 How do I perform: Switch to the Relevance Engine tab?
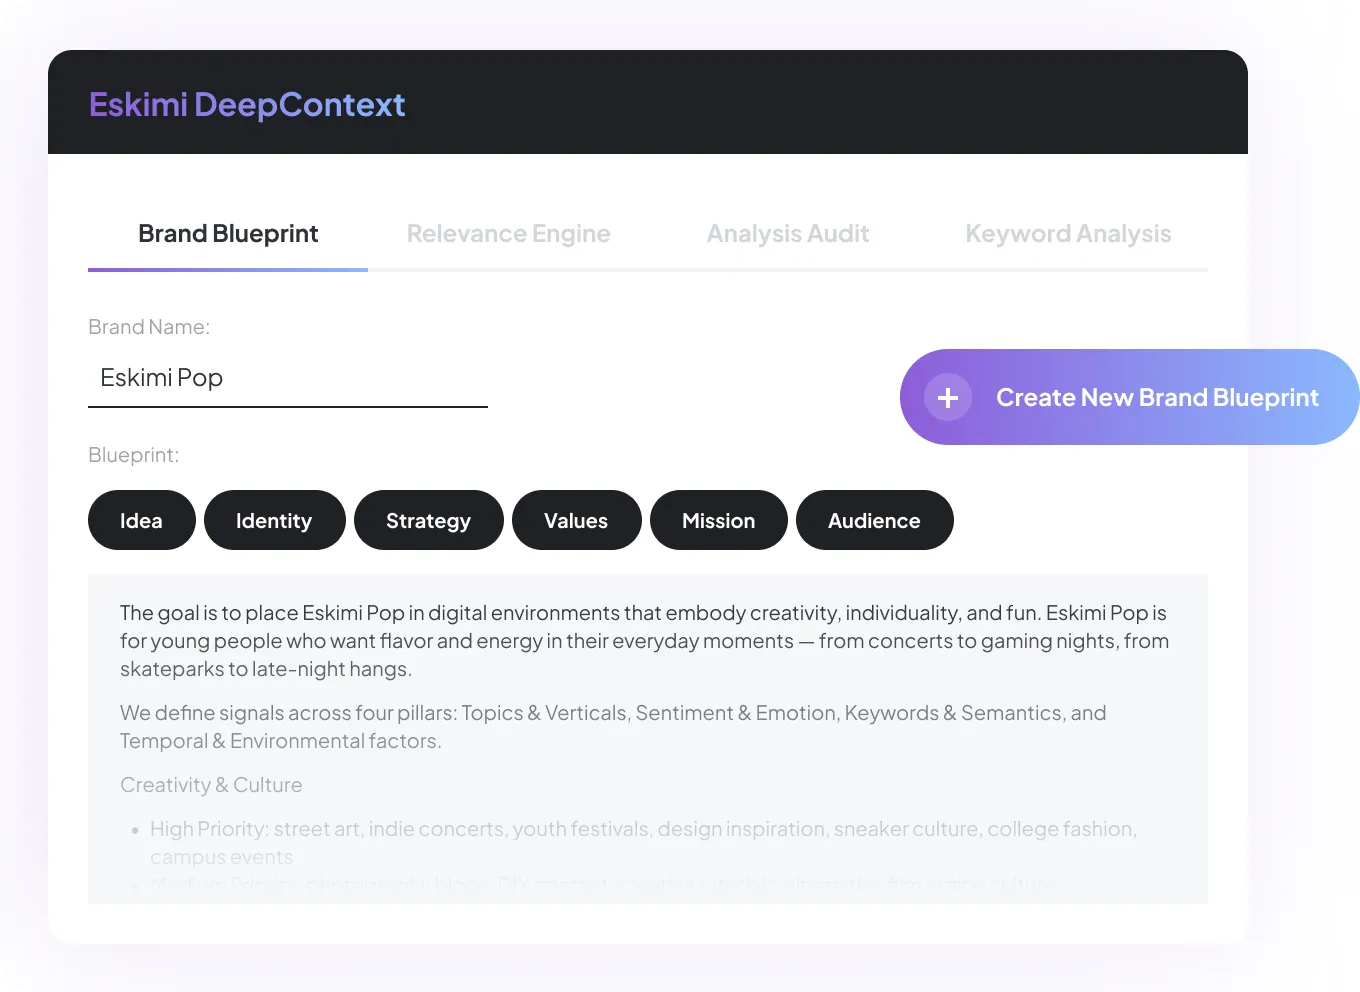pos(508,234)
